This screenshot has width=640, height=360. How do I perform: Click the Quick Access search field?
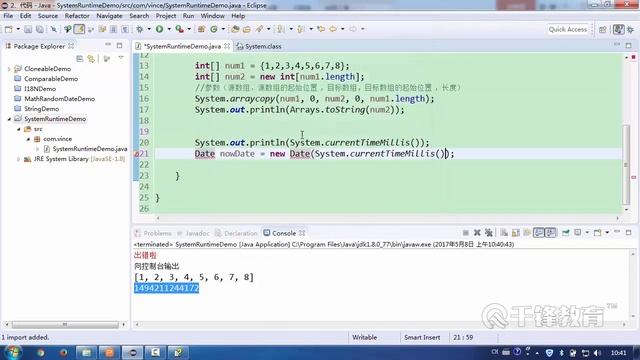coord(567,29)
